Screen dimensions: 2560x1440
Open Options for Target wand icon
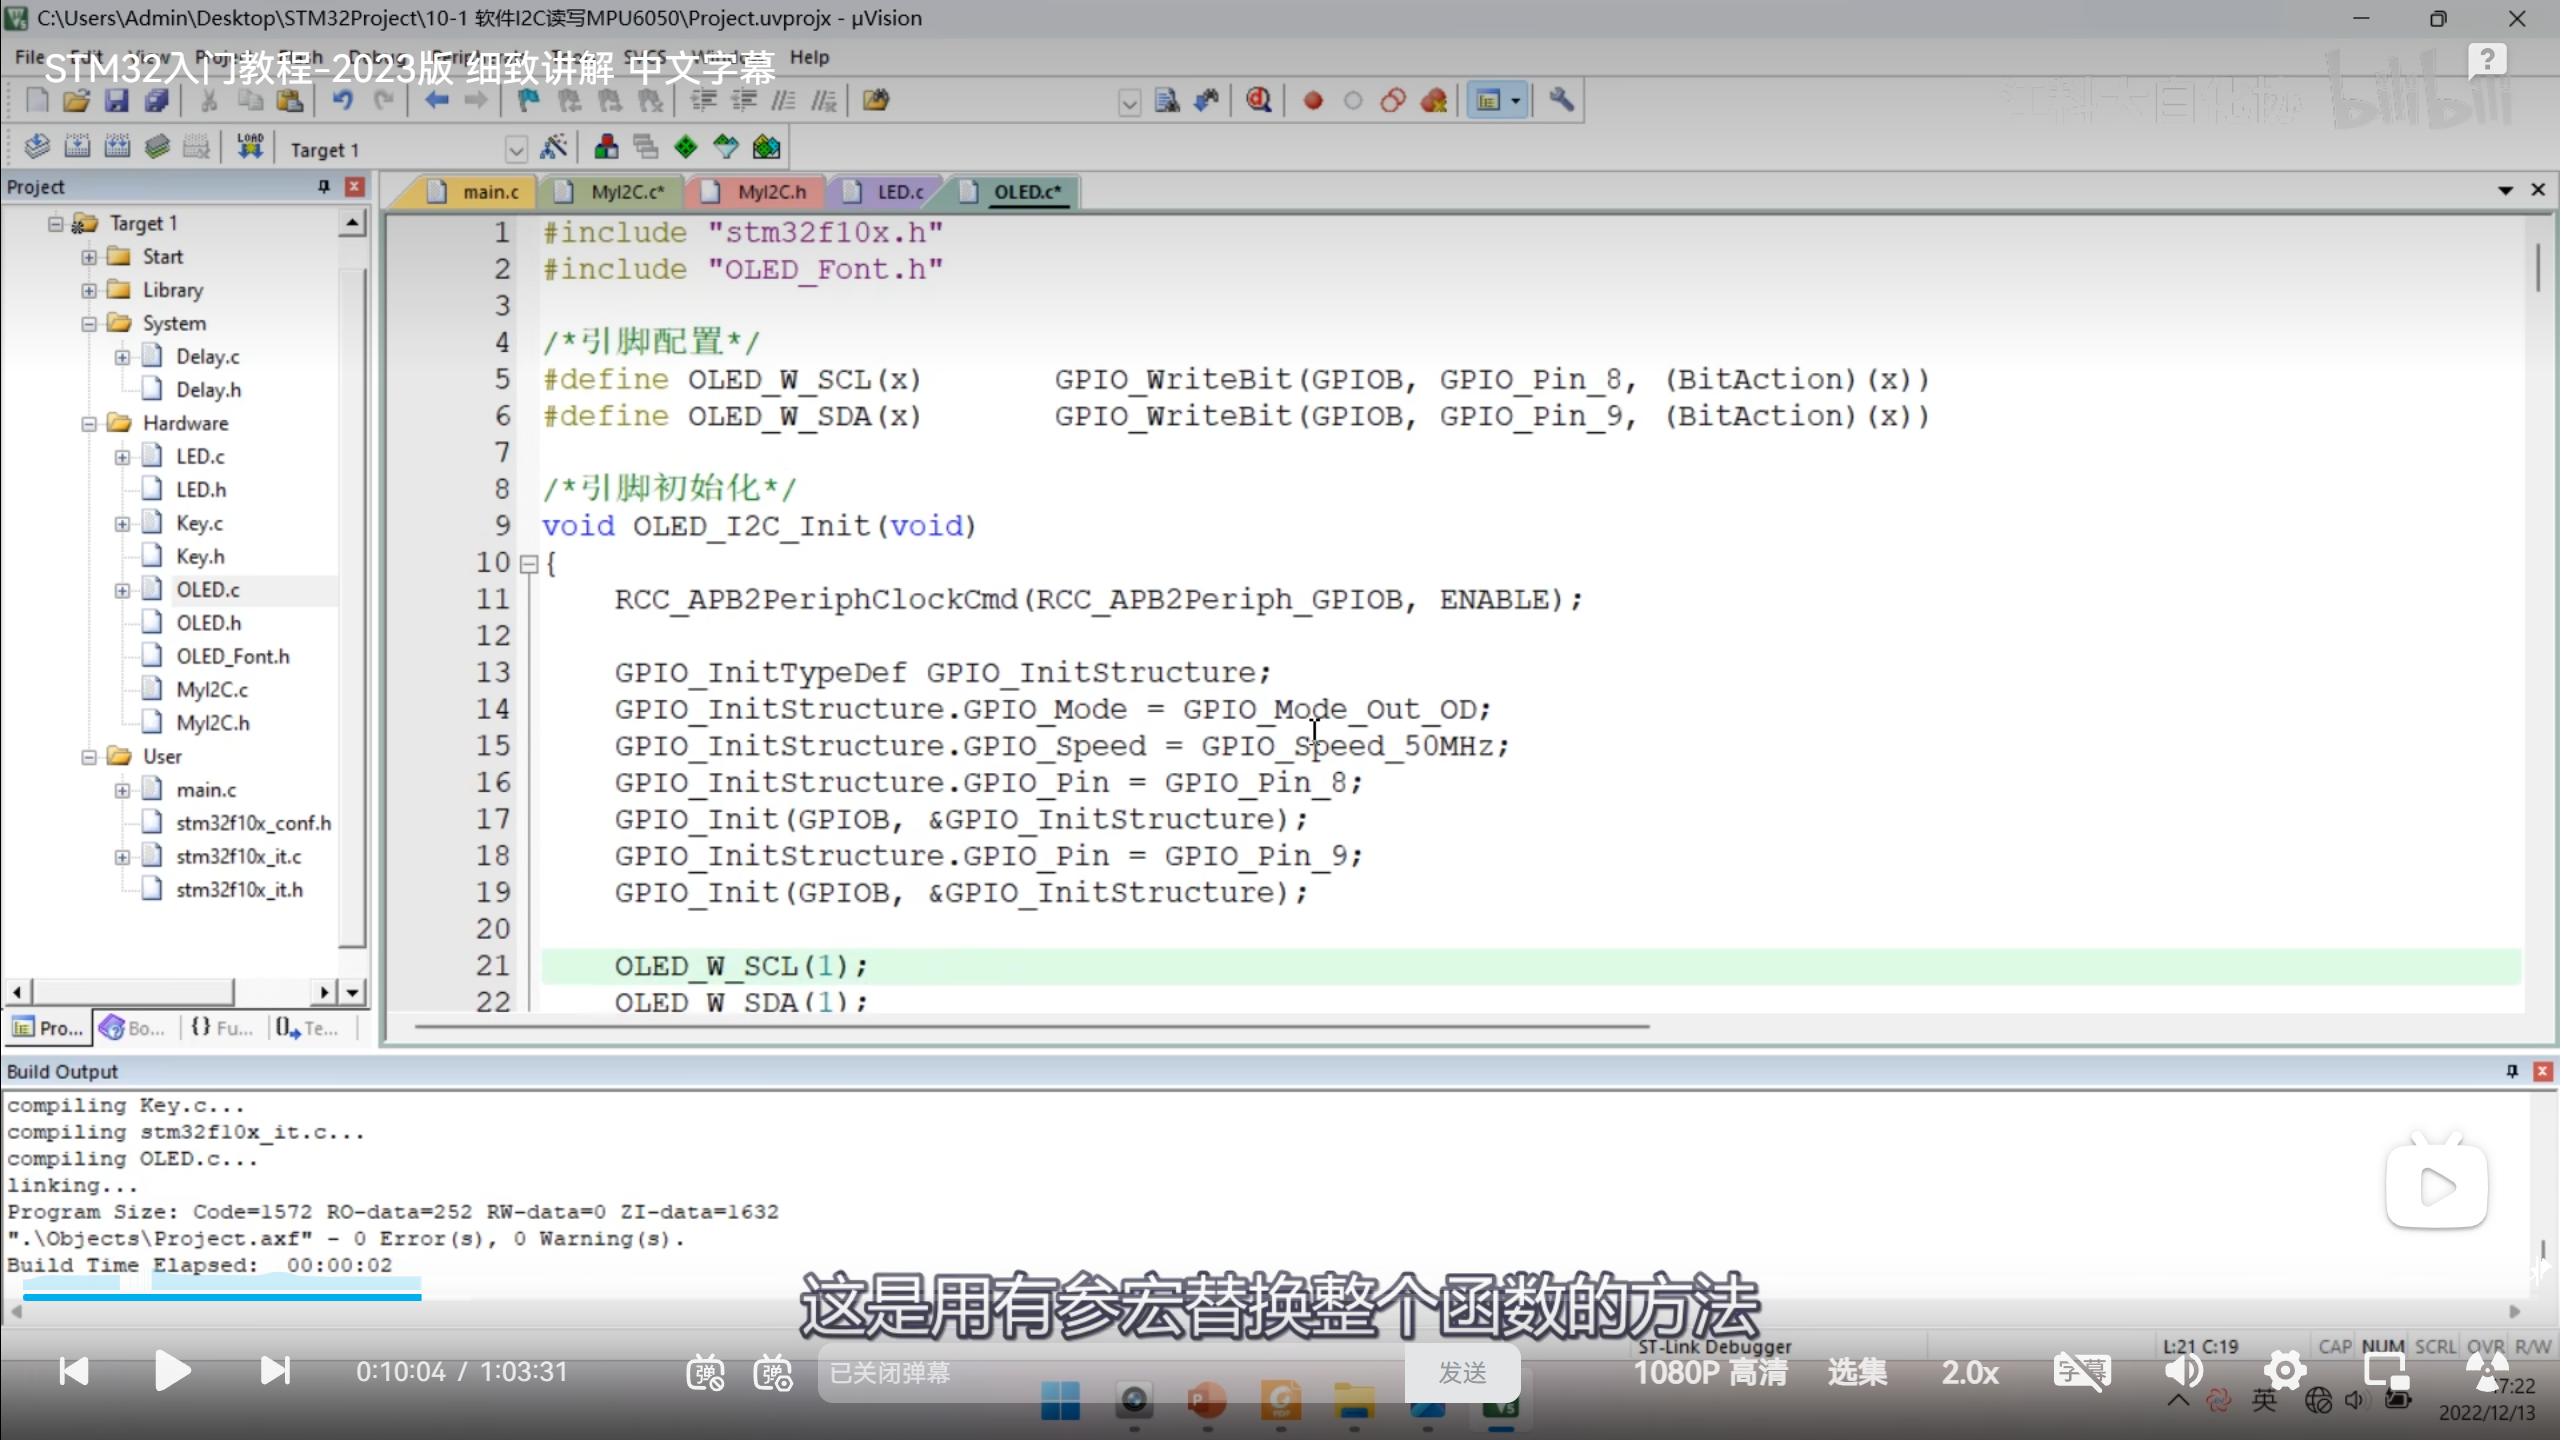click(x=553, y=148)
